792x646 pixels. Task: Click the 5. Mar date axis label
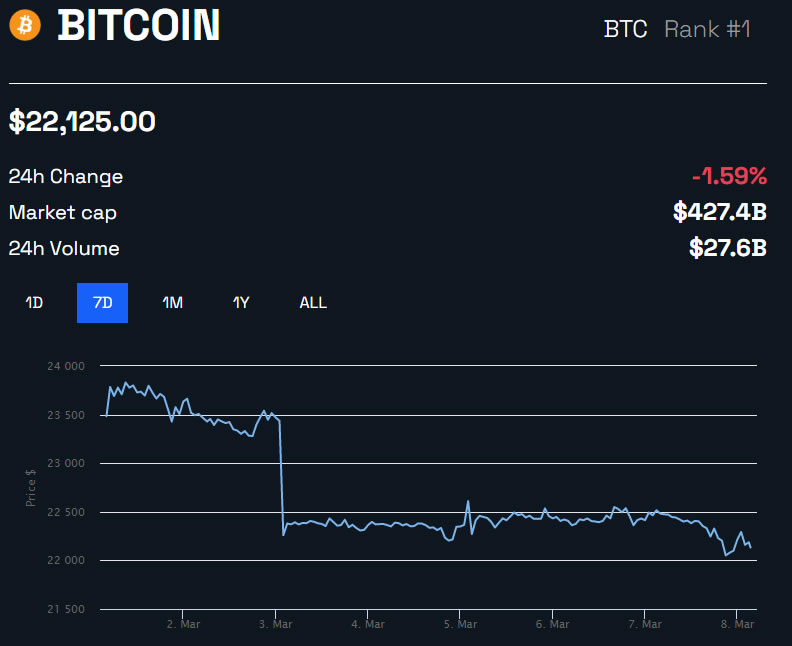point(460,624)
